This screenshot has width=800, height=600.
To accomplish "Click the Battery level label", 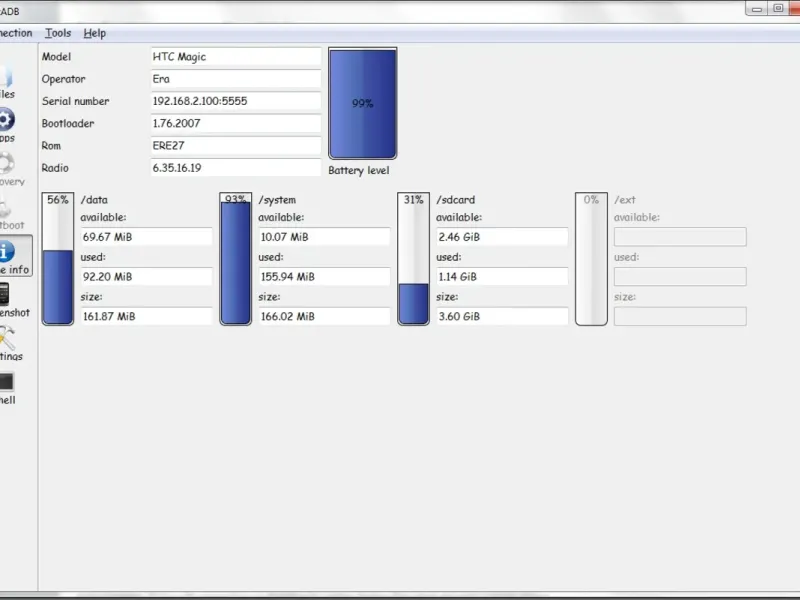I will point(359,170).
